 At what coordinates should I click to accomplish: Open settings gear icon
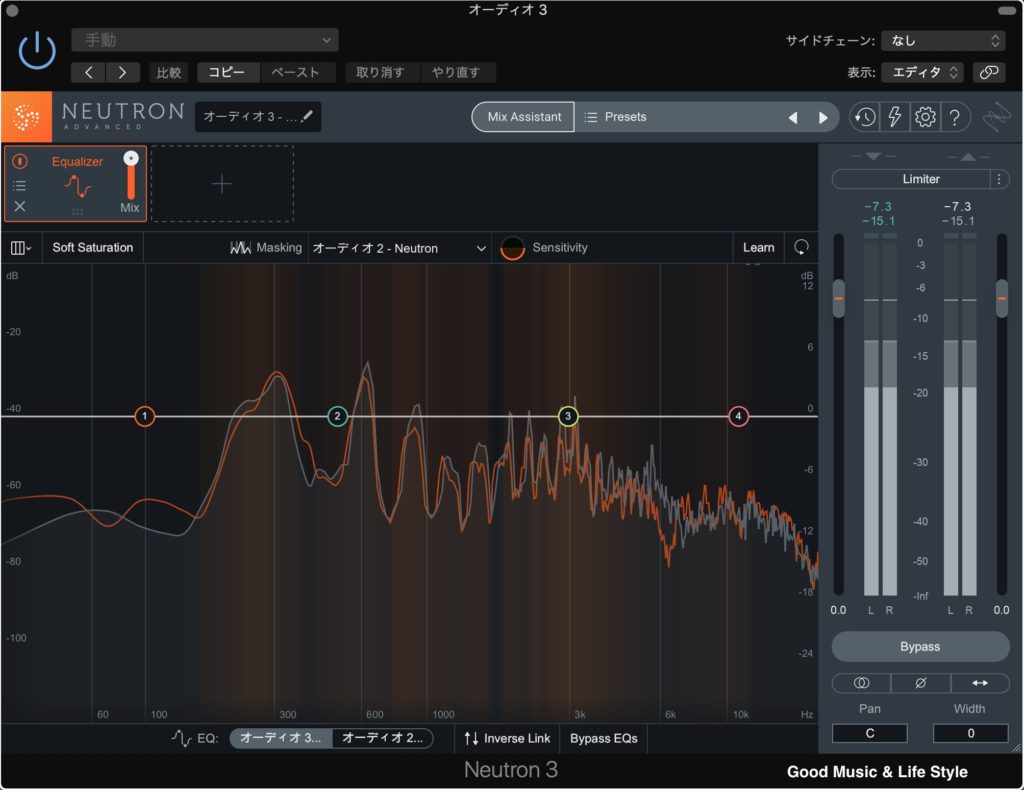click(925, 118)
